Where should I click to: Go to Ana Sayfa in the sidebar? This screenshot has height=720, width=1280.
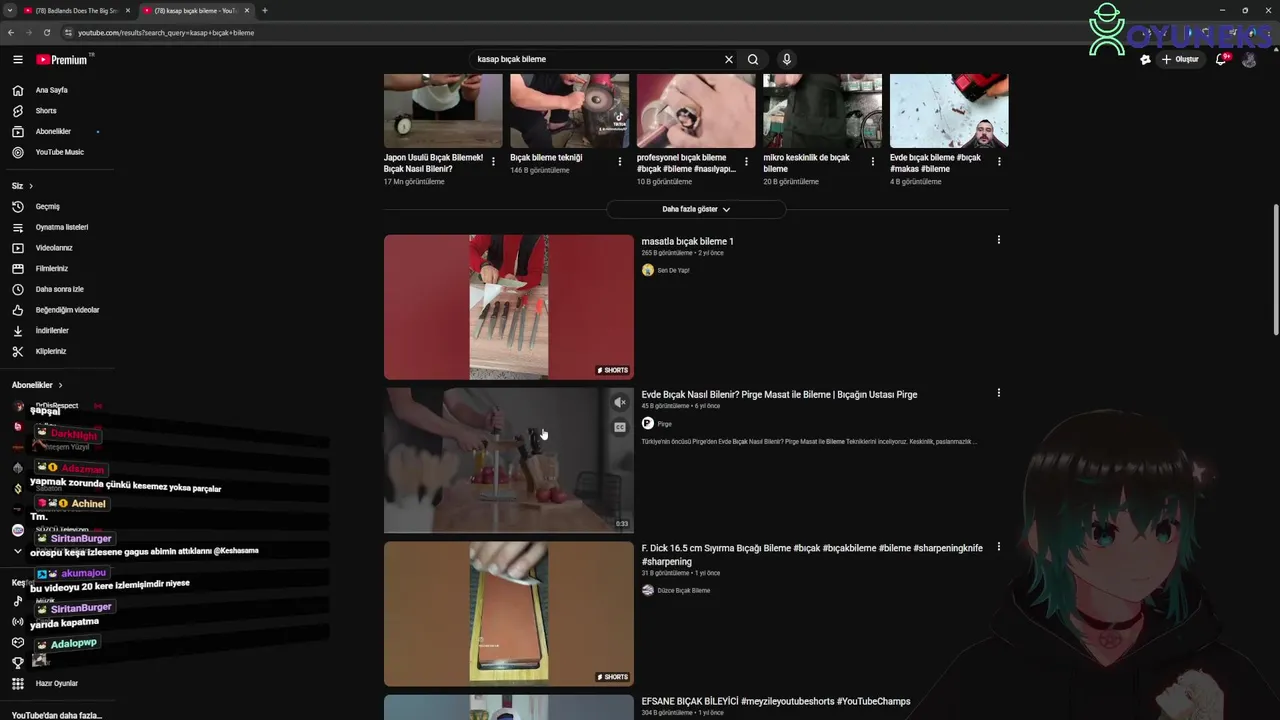(50, 90)
